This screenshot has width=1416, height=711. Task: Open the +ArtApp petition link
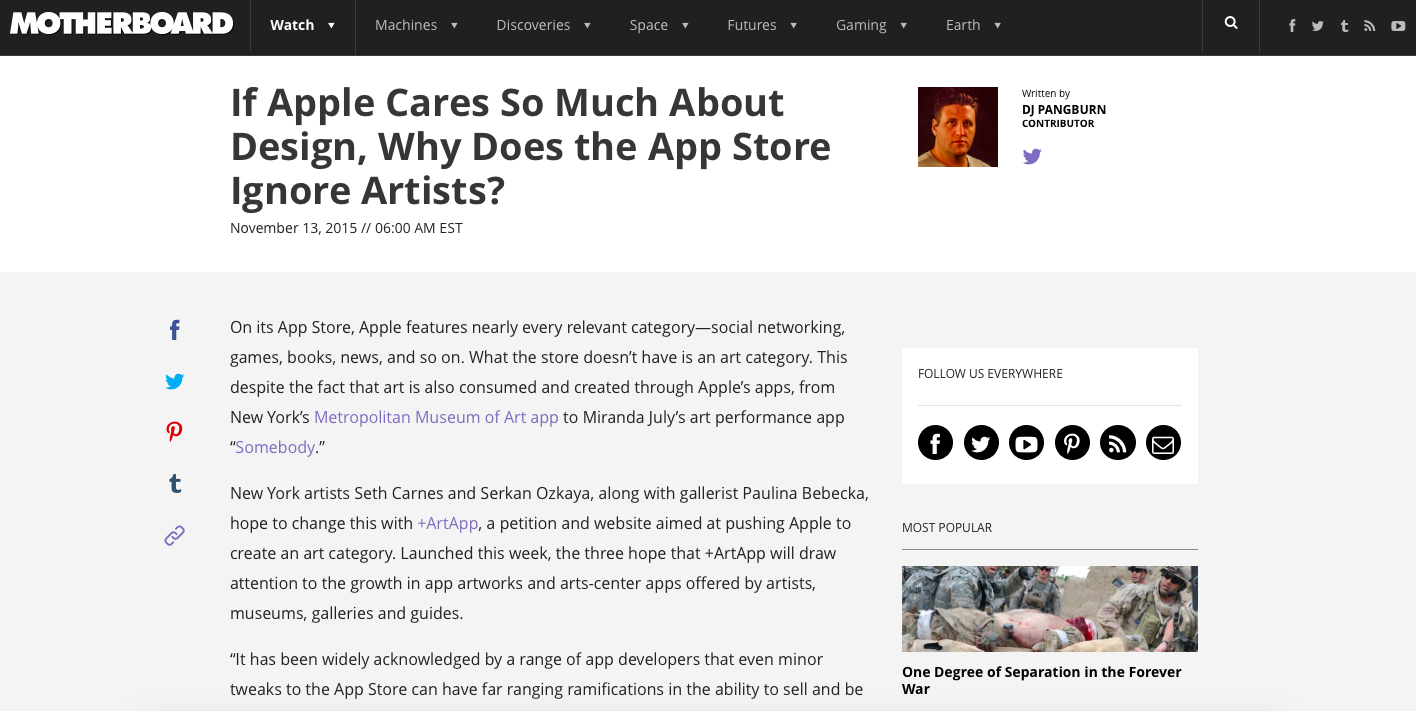click(x=448, y=523)
